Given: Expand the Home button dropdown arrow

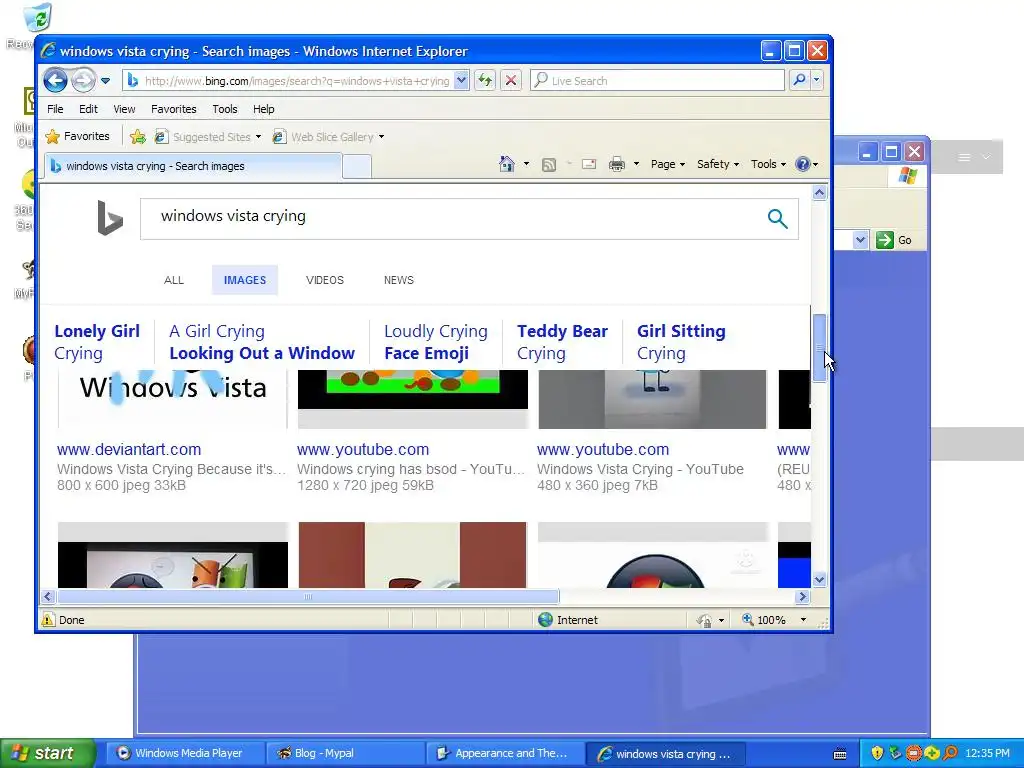Looking at the screenshot, I should click(x=526, y=164).
